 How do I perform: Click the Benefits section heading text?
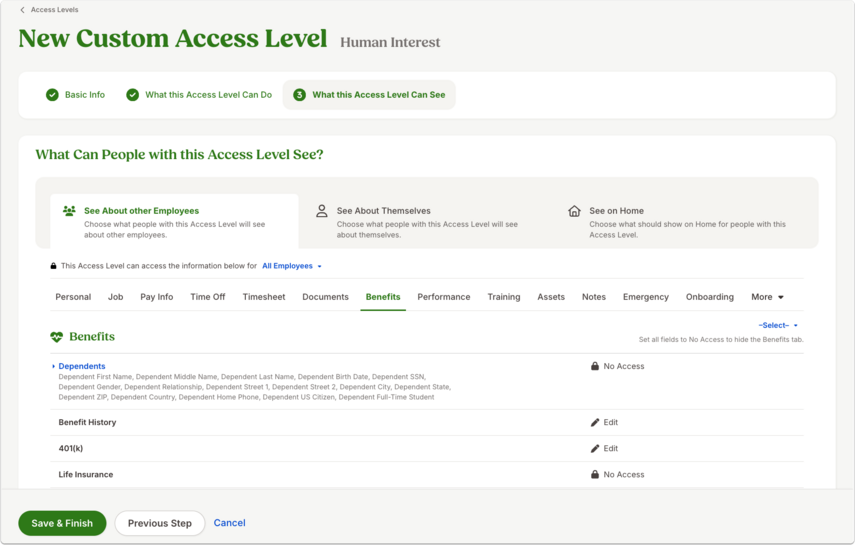click(92, 337)
